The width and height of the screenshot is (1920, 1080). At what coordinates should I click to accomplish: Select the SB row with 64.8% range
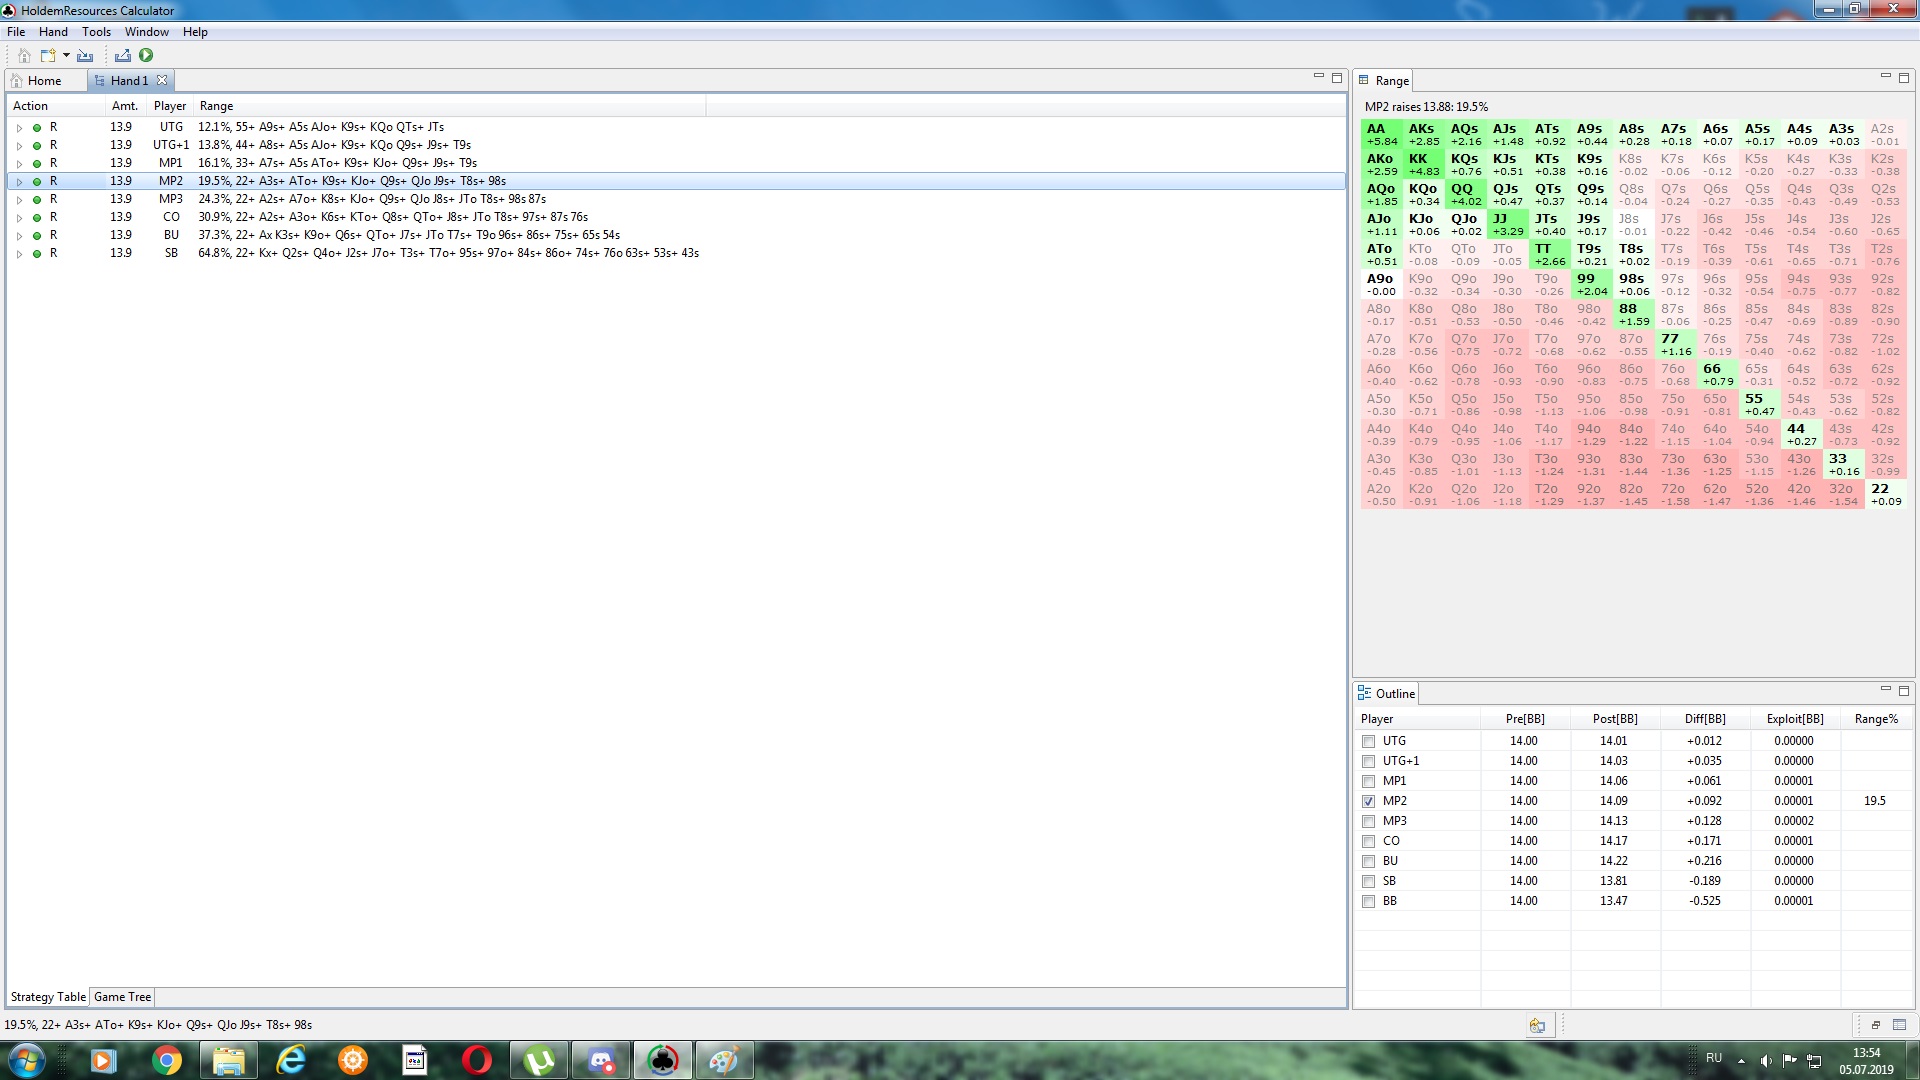point(676,254)
